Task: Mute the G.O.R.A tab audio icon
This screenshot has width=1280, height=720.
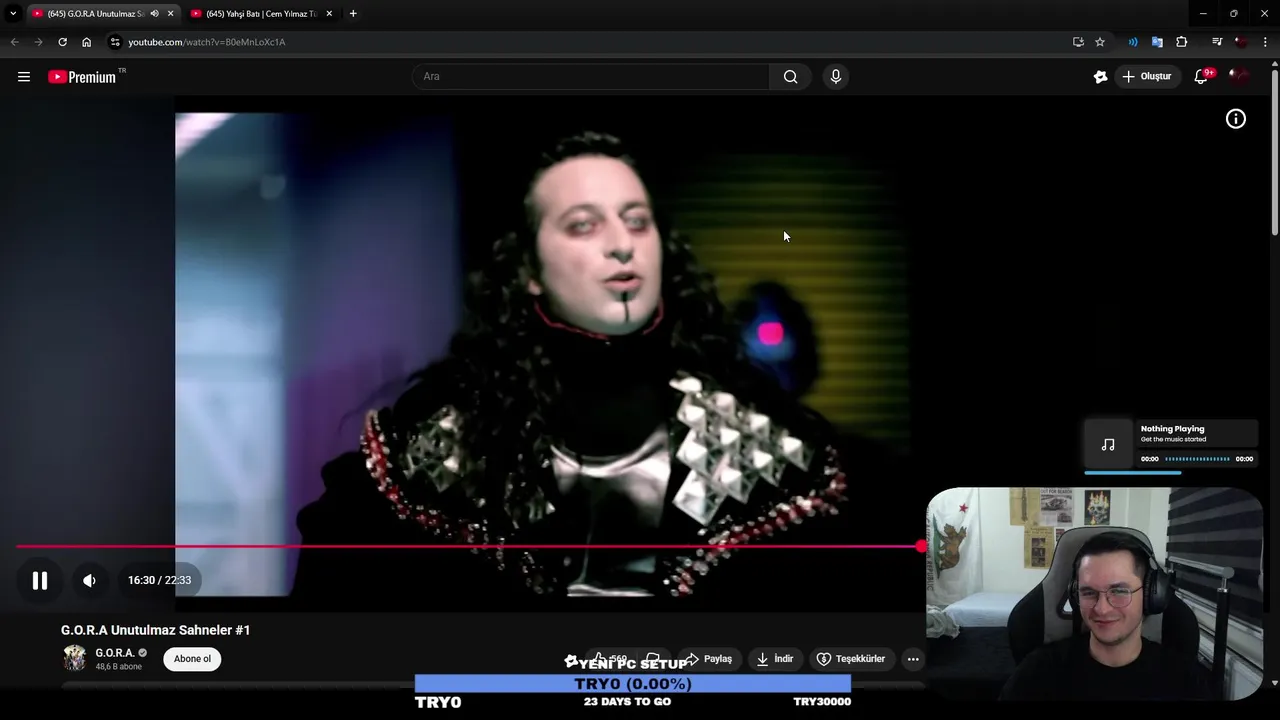Action: (154, 14)
